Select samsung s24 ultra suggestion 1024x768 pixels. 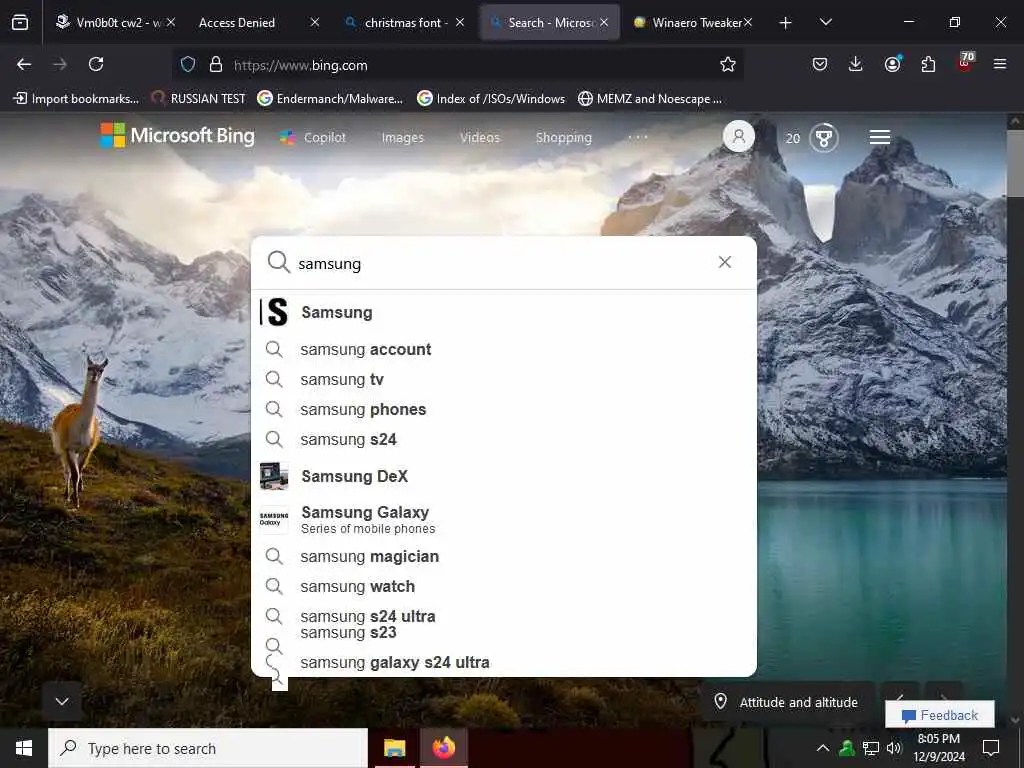coord(504,616)
